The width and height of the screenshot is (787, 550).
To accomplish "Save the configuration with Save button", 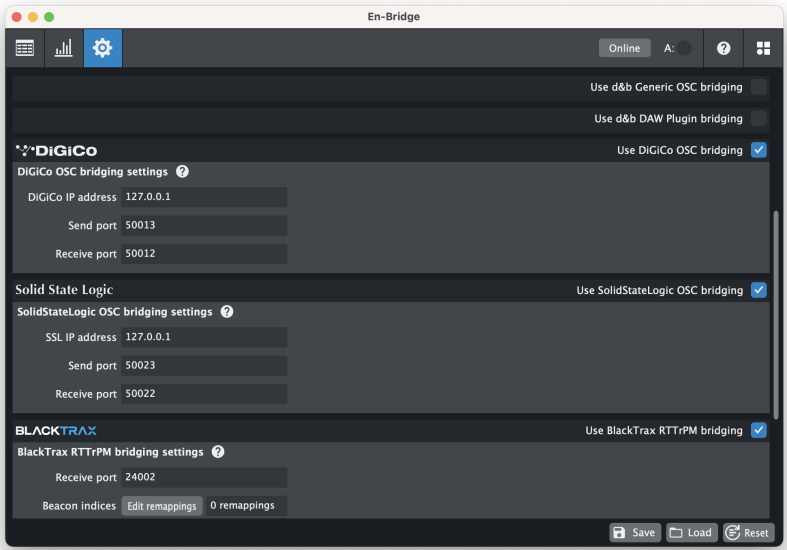I will (x=635, y=532).
